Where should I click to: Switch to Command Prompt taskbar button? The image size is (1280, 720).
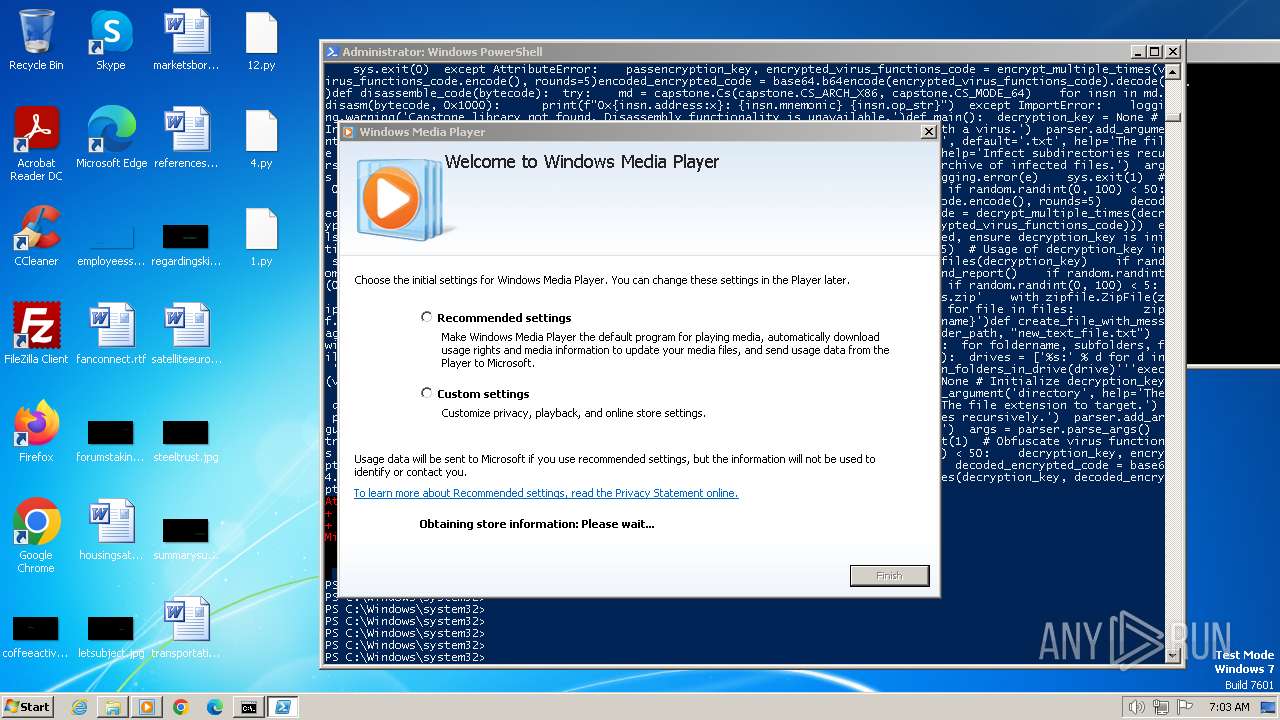tap(249, 707)
